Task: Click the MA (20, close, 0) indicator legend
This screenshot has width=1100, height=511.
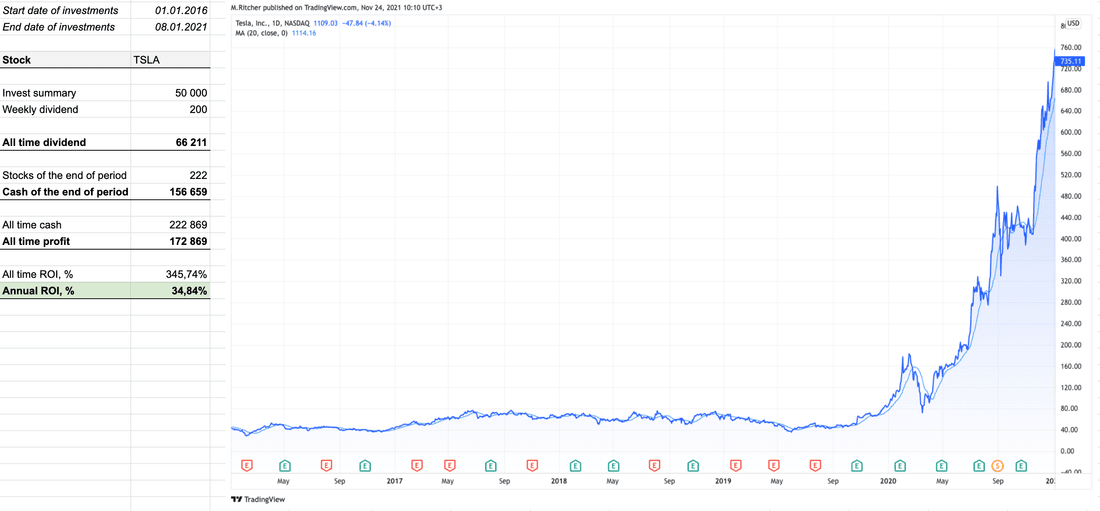Action: click(262, 33)
